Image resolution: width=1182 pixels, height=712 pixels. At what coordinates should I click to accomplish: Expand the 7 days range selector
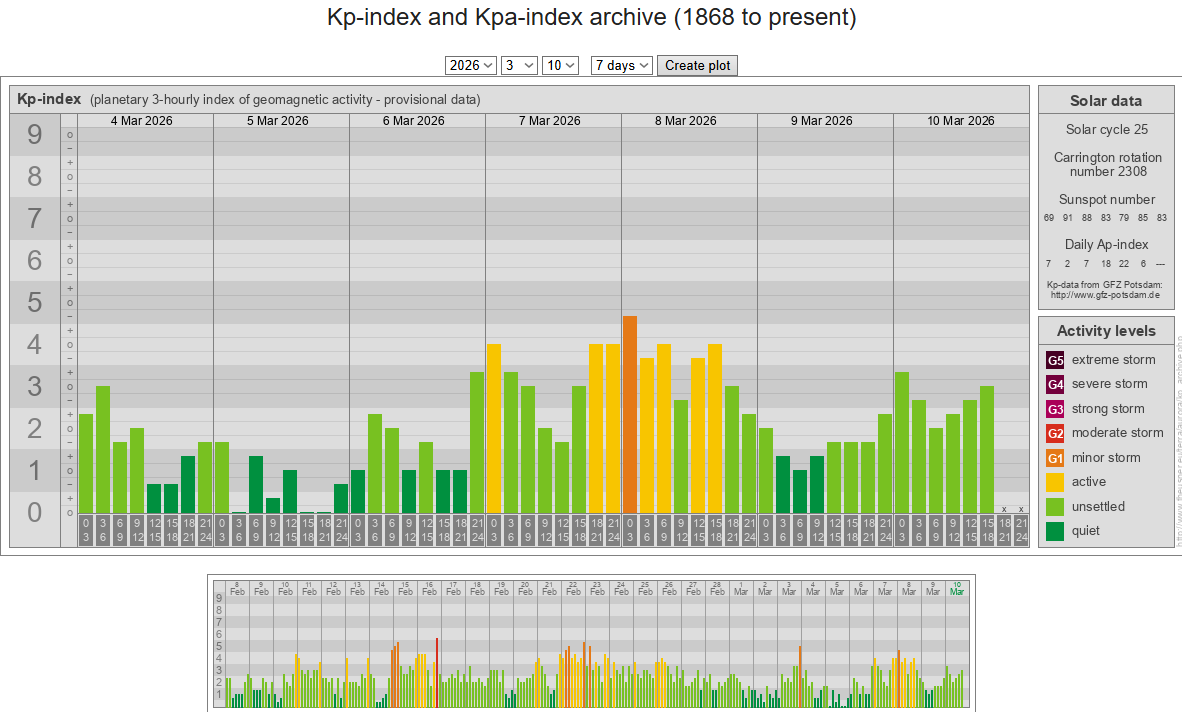click(622, 65)
